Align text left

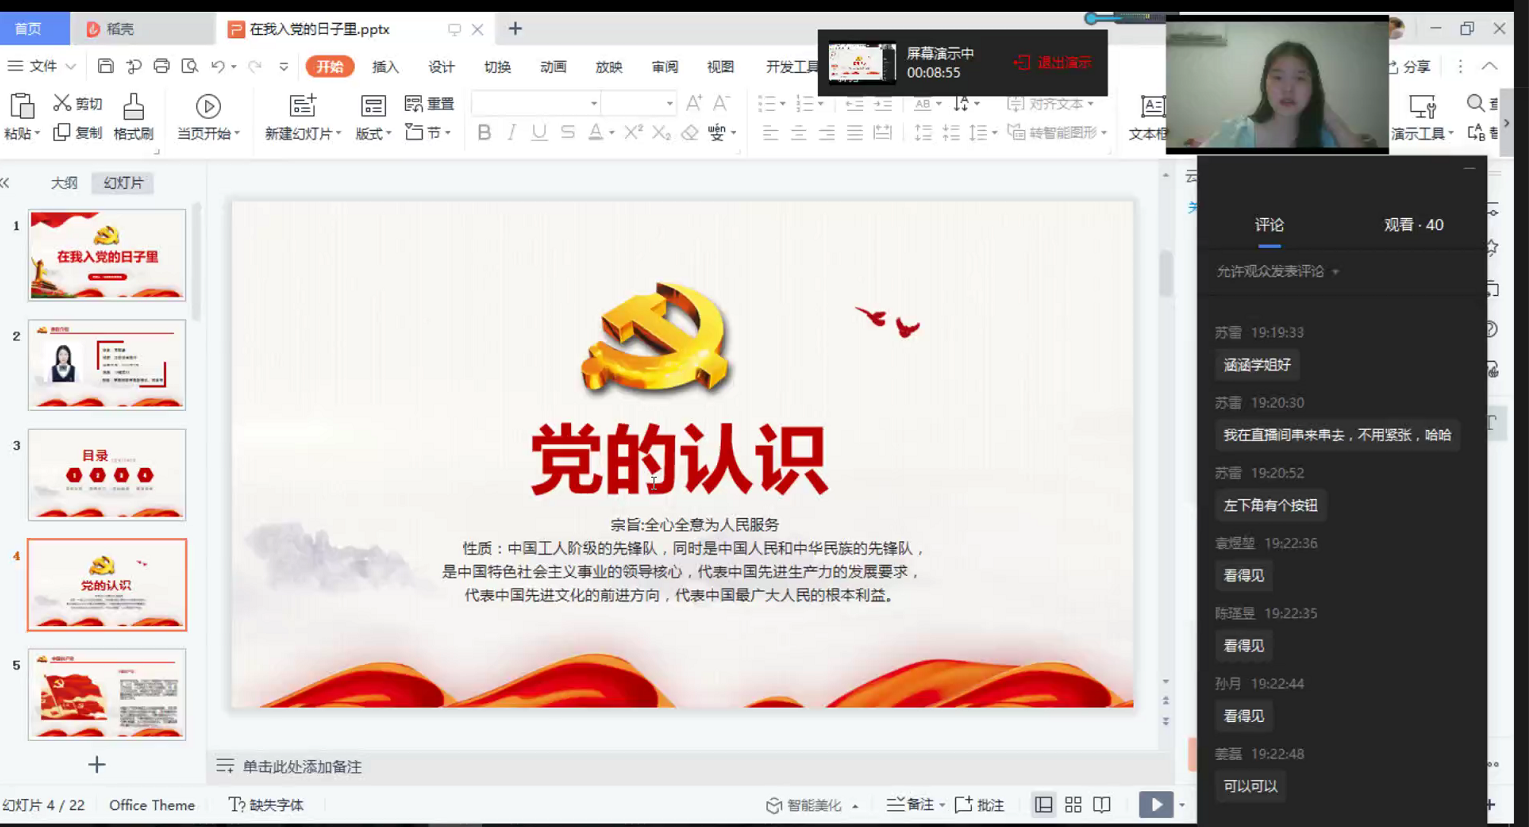tap(770, 132)
